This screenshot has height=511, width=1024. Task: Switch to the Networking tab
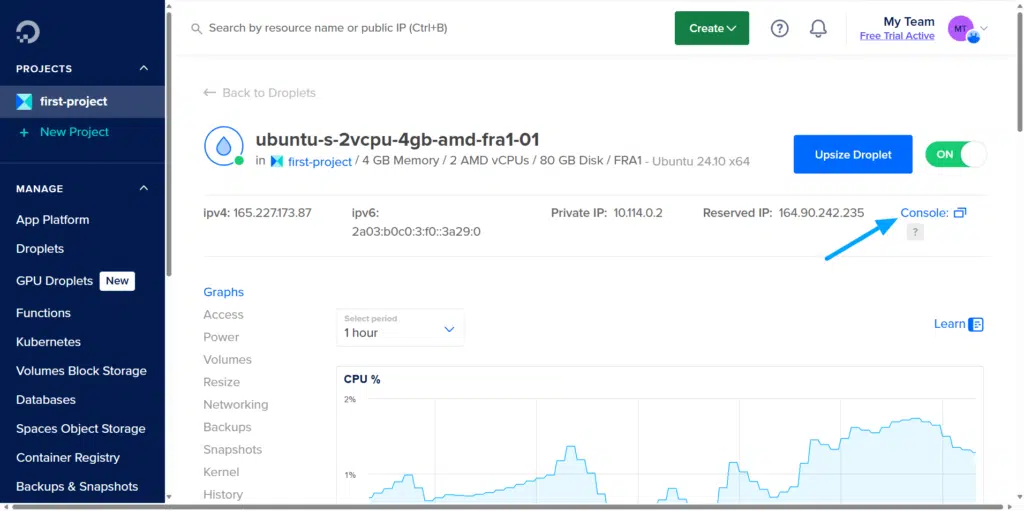point(236,404)
